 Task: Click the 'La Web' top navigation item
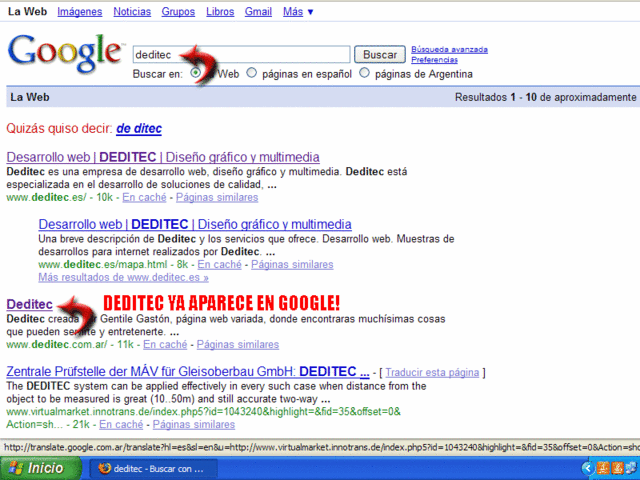coord(27,12)
